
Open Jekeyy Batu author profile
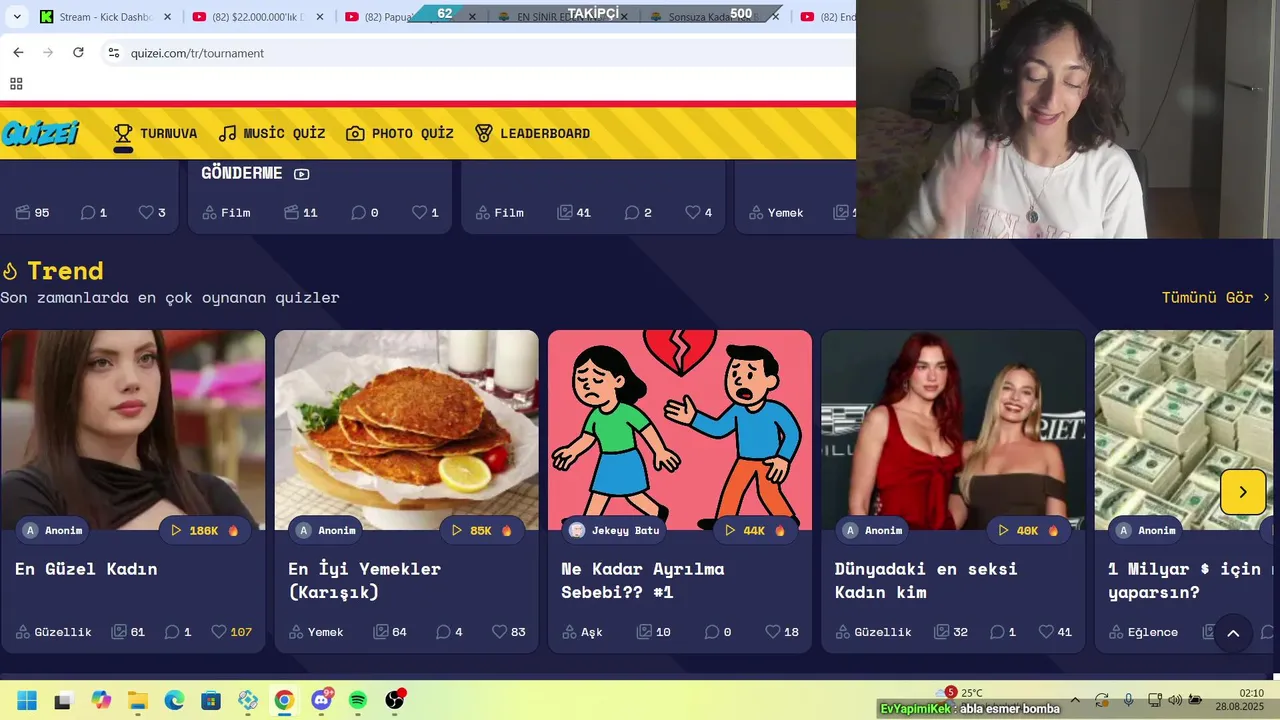click(x=614, y=530)
